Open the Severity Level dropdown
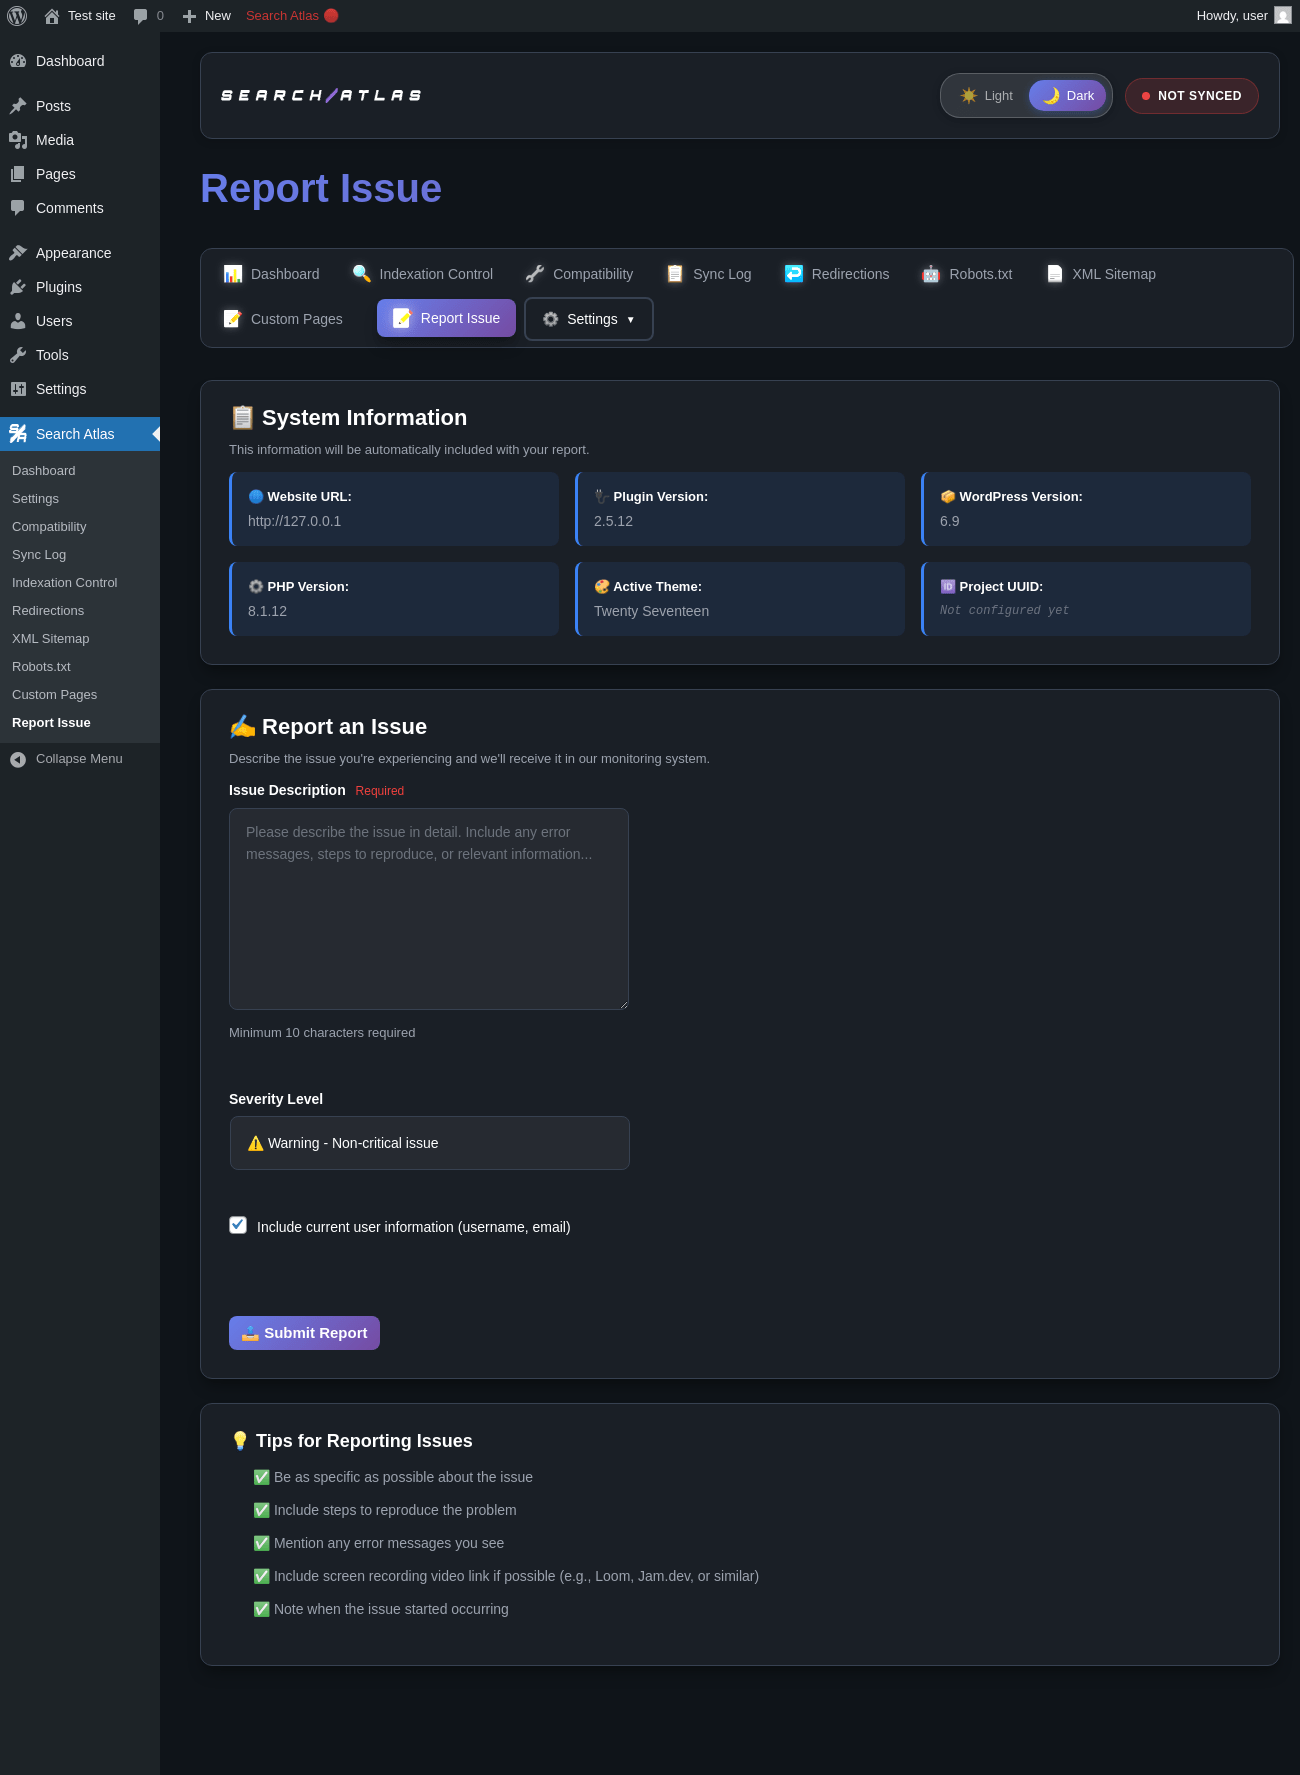This screenshot has width=1300, height=1775. (x=430, y=1143)
